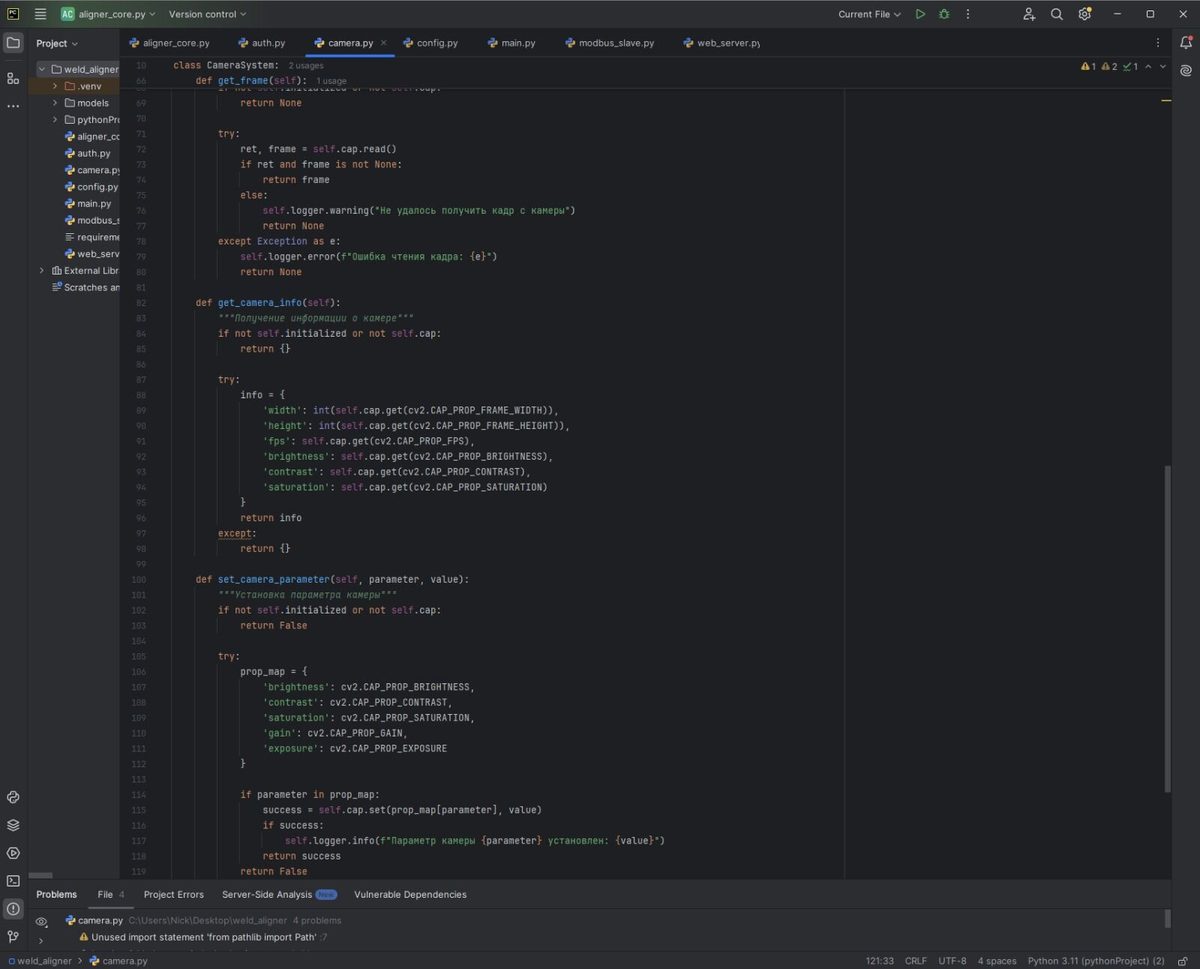Expand the models folder
Screen dimensions: 1200x969
point(56,103)
